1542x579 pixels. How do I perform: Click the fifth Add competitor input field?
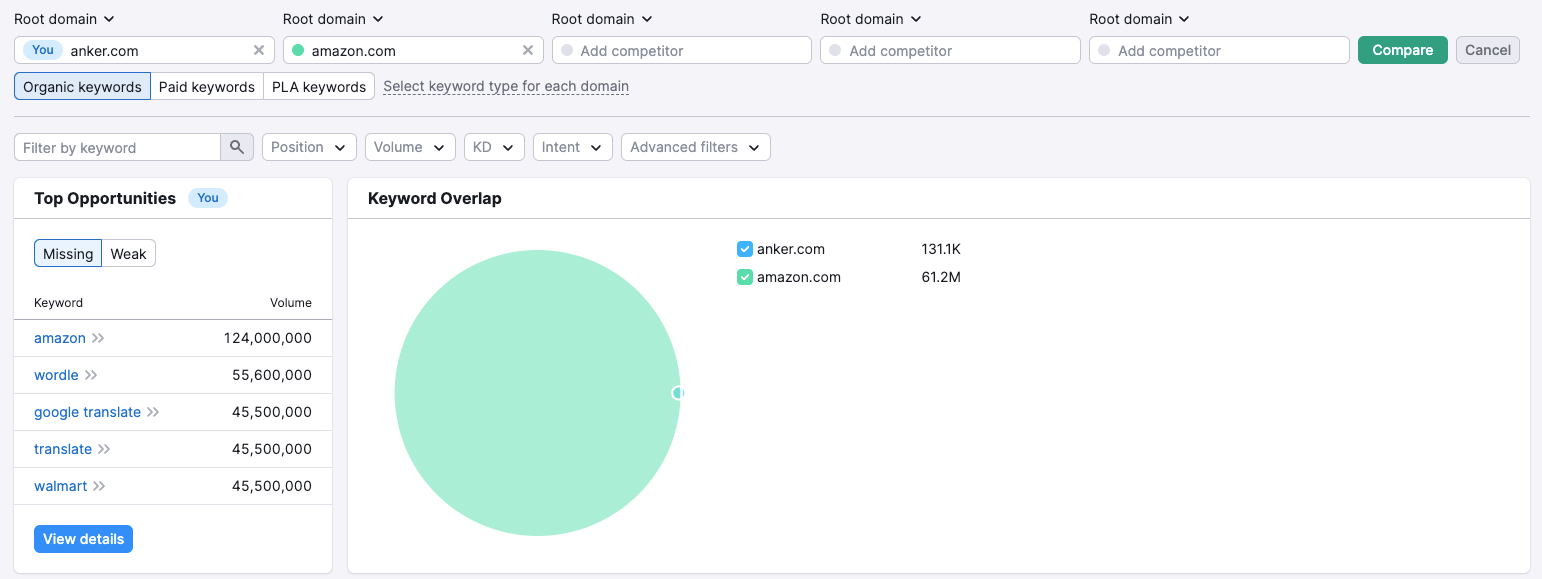pyautogui.click(x=1220, y=50)
